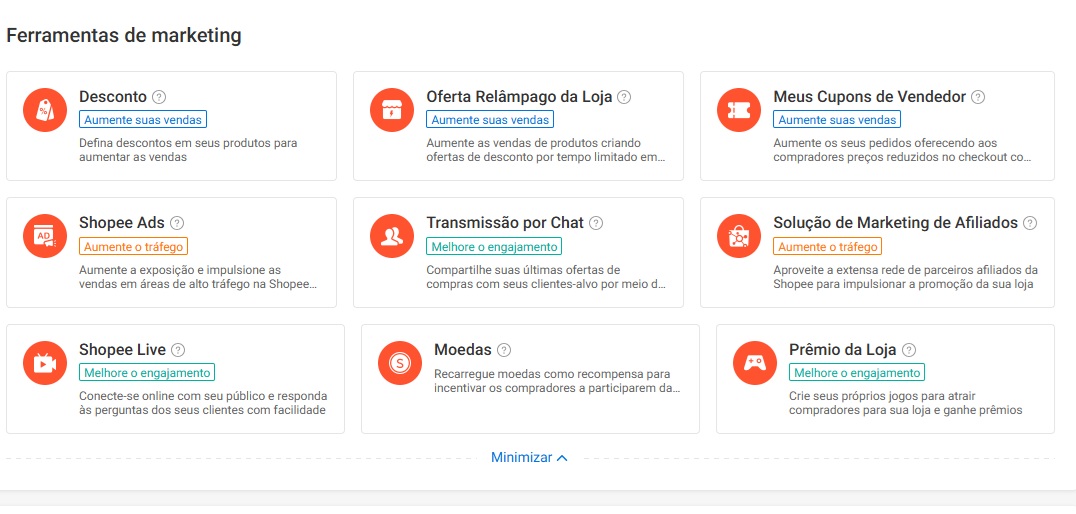Click 'Melhore o engajamento' tag under Transmissão por Chat
Image resolution: width=1076 pixels, height=514 pixels.
[x=494, y=246]
